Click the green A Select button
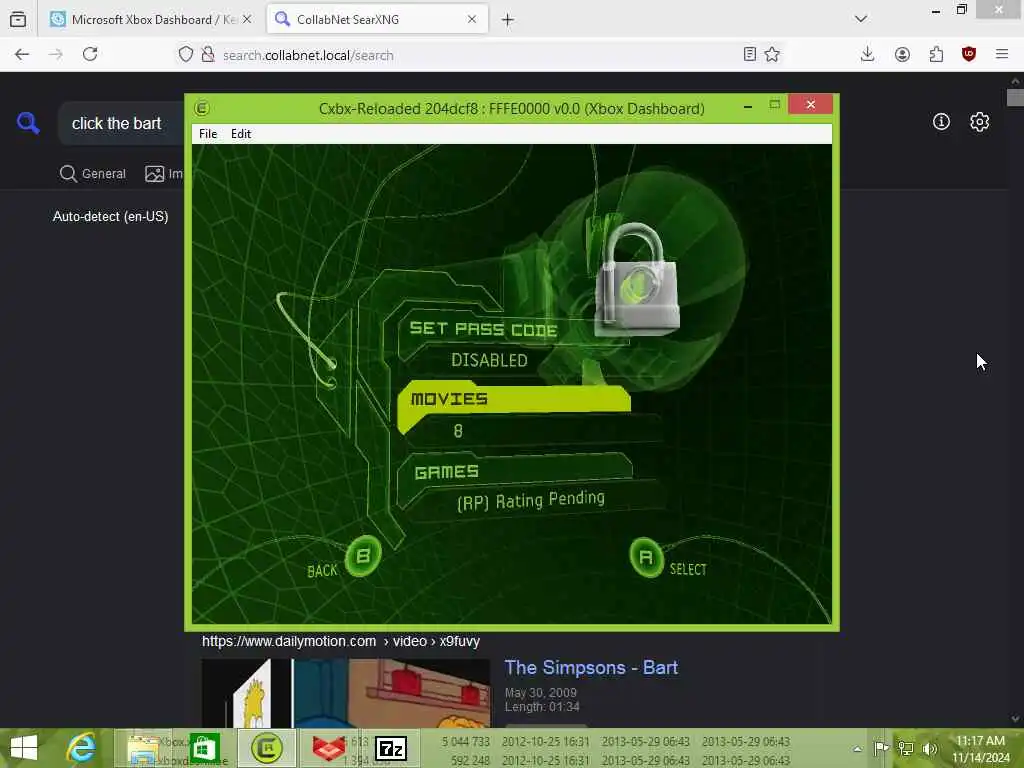 pyautogui.click(x=646, y=557)
